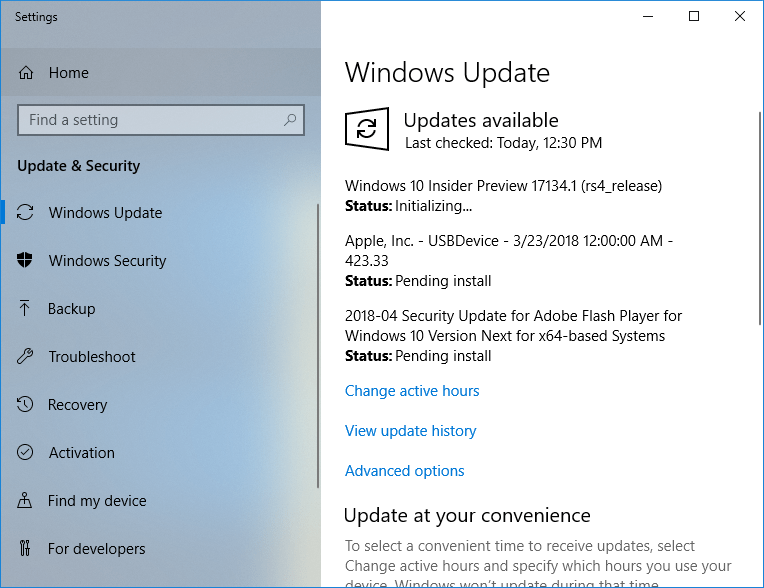
Task: Click the Activation checkmark circle icon
Action: pyautogui.click(x=25, y=452)
